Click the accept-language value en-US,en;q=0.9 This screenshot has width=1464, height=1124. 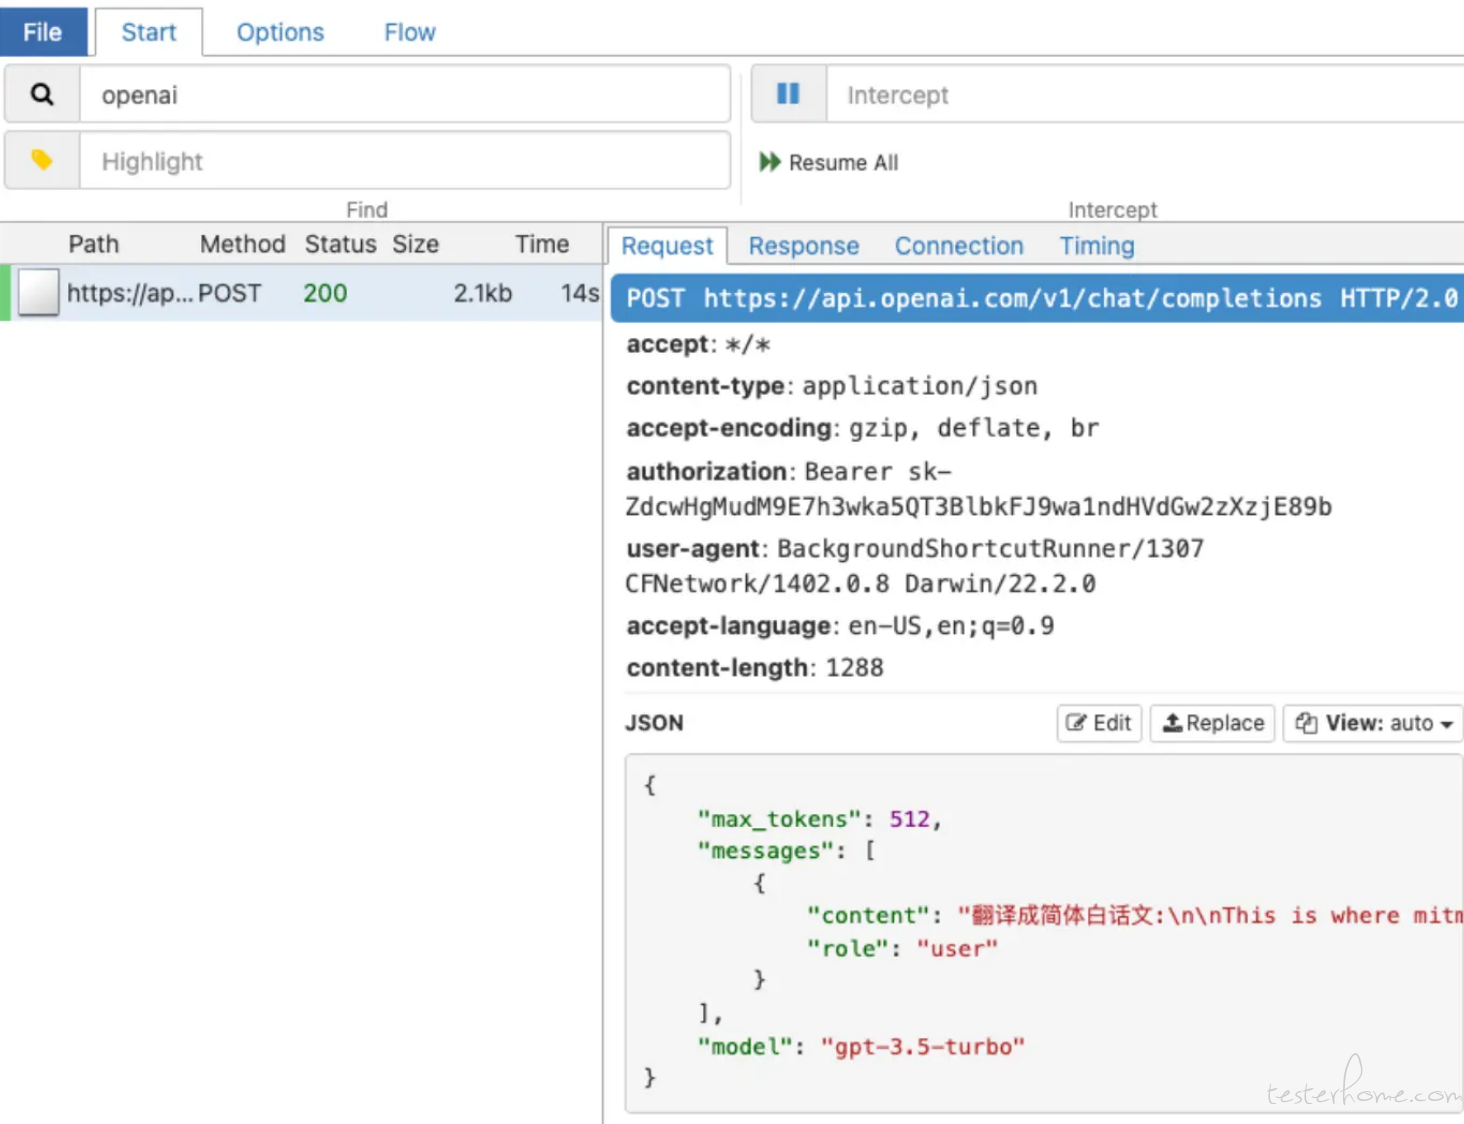click(951, 626)
